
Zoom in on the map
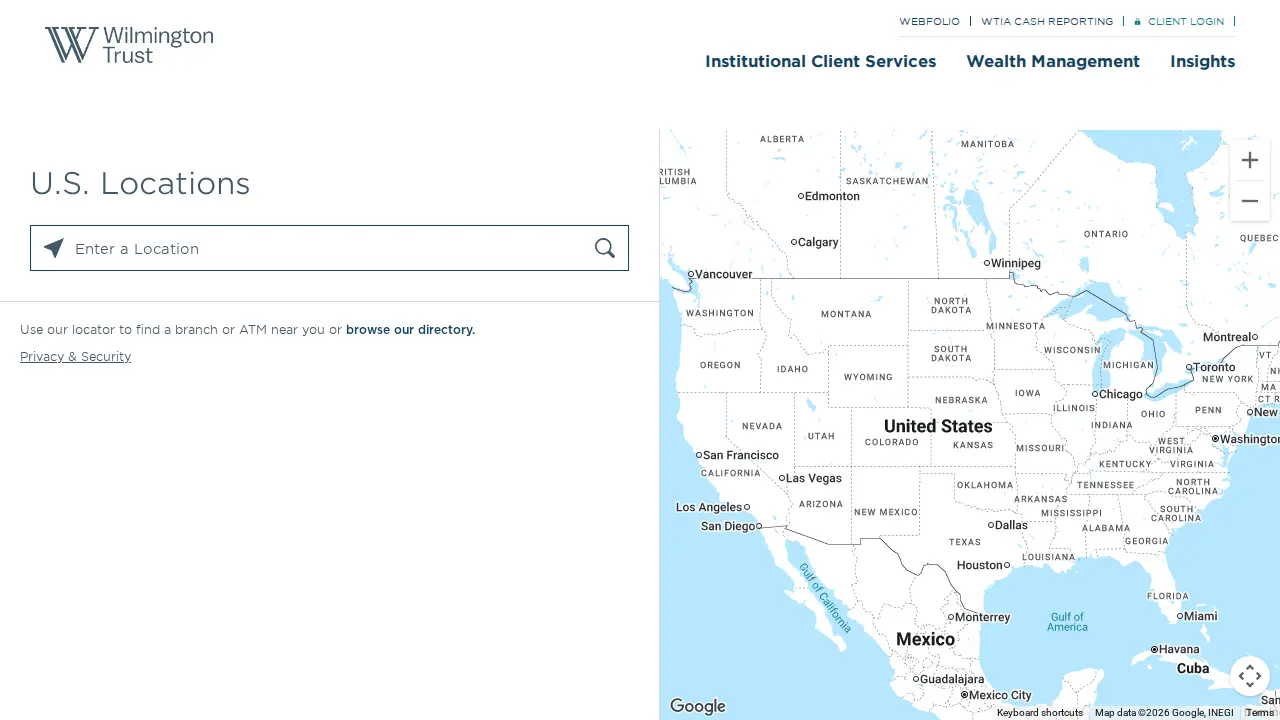[1250, 160]
